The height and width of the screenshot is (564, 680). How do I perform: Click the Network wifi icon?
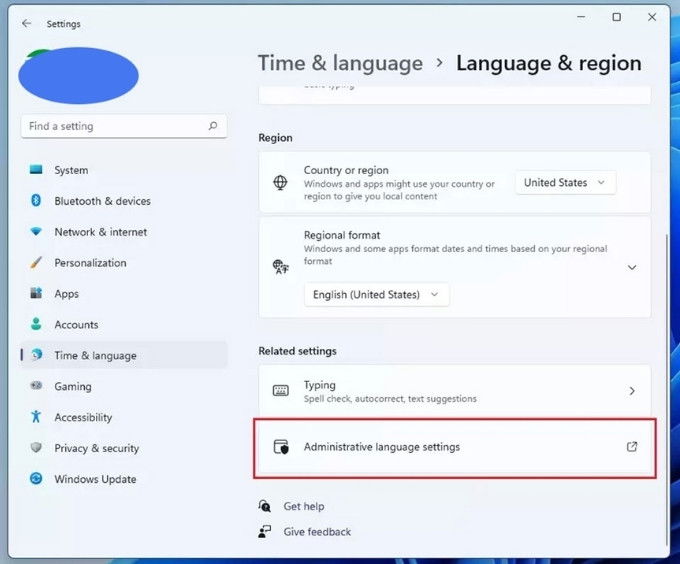point(36,231)
